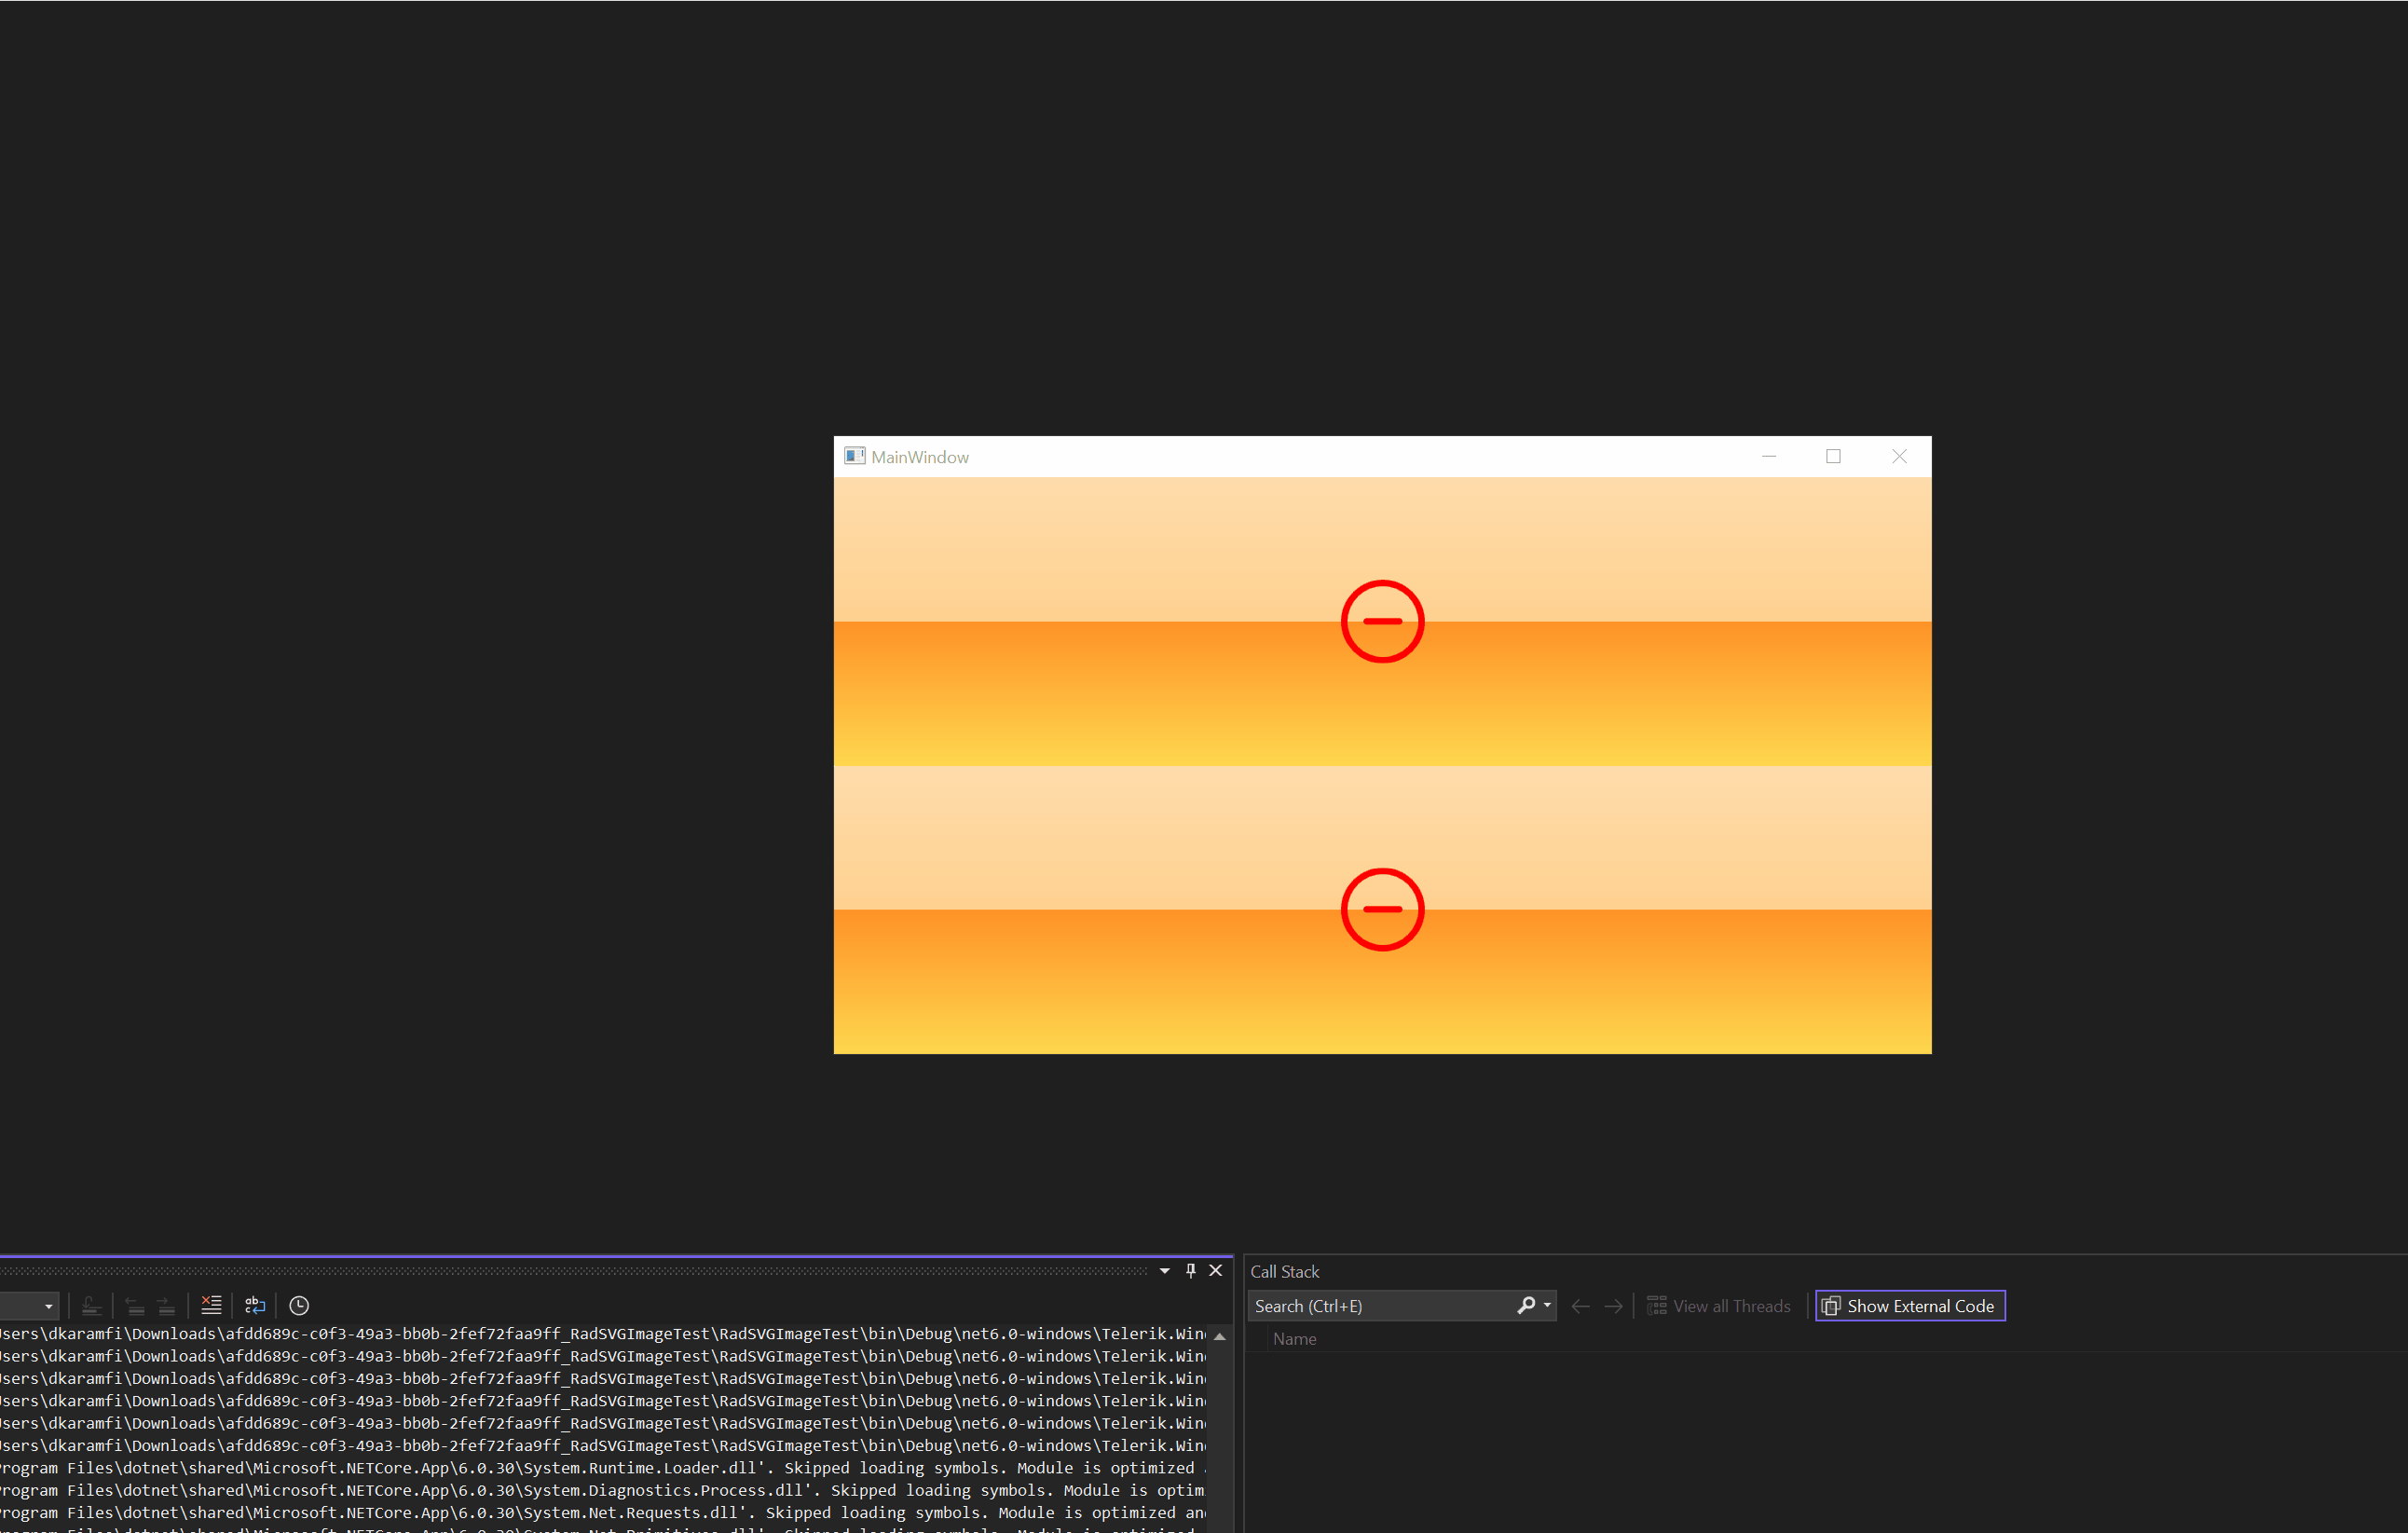Click View all Threads
2408x1533 pixels.
1719,1306
